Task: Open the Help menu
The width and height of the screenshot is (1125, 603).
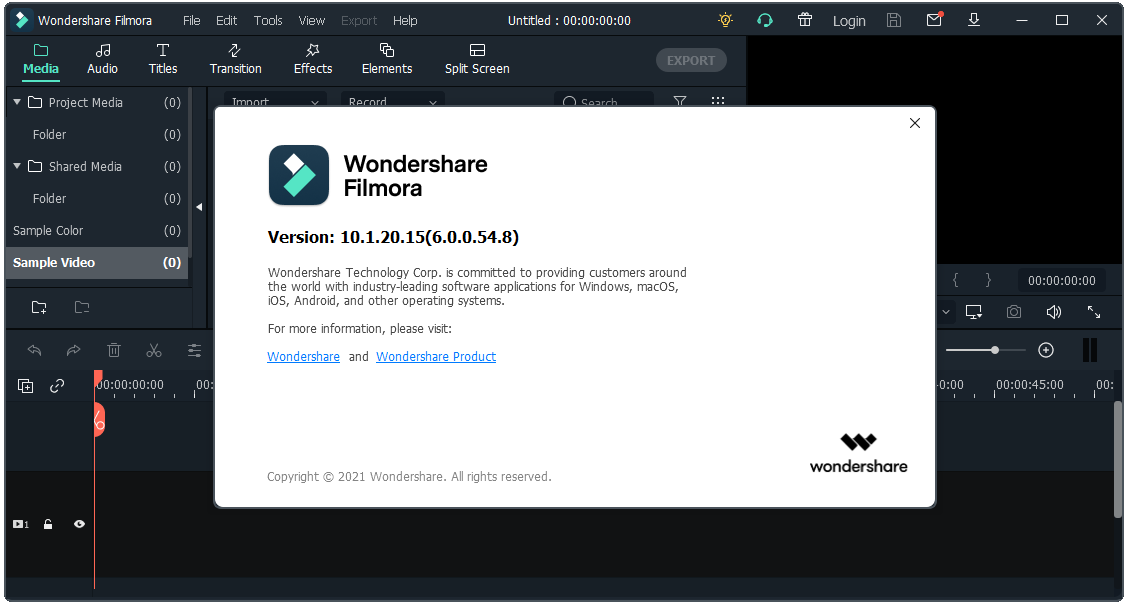Action: pos(405,21)
